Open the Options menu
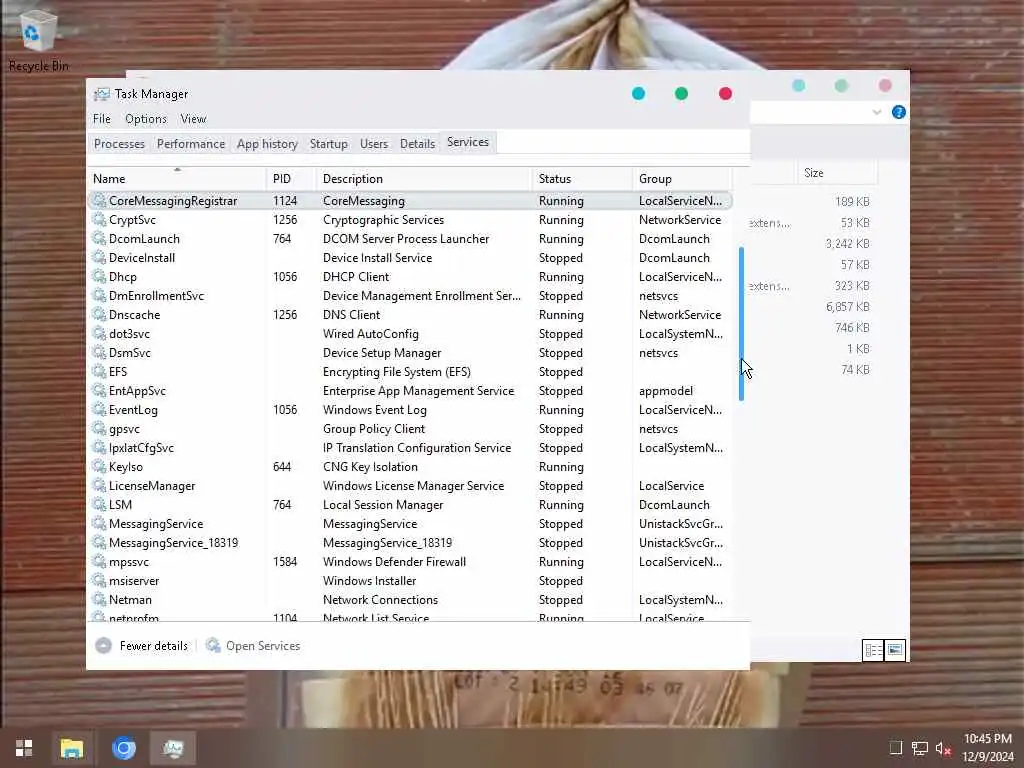 click(146, 119)
